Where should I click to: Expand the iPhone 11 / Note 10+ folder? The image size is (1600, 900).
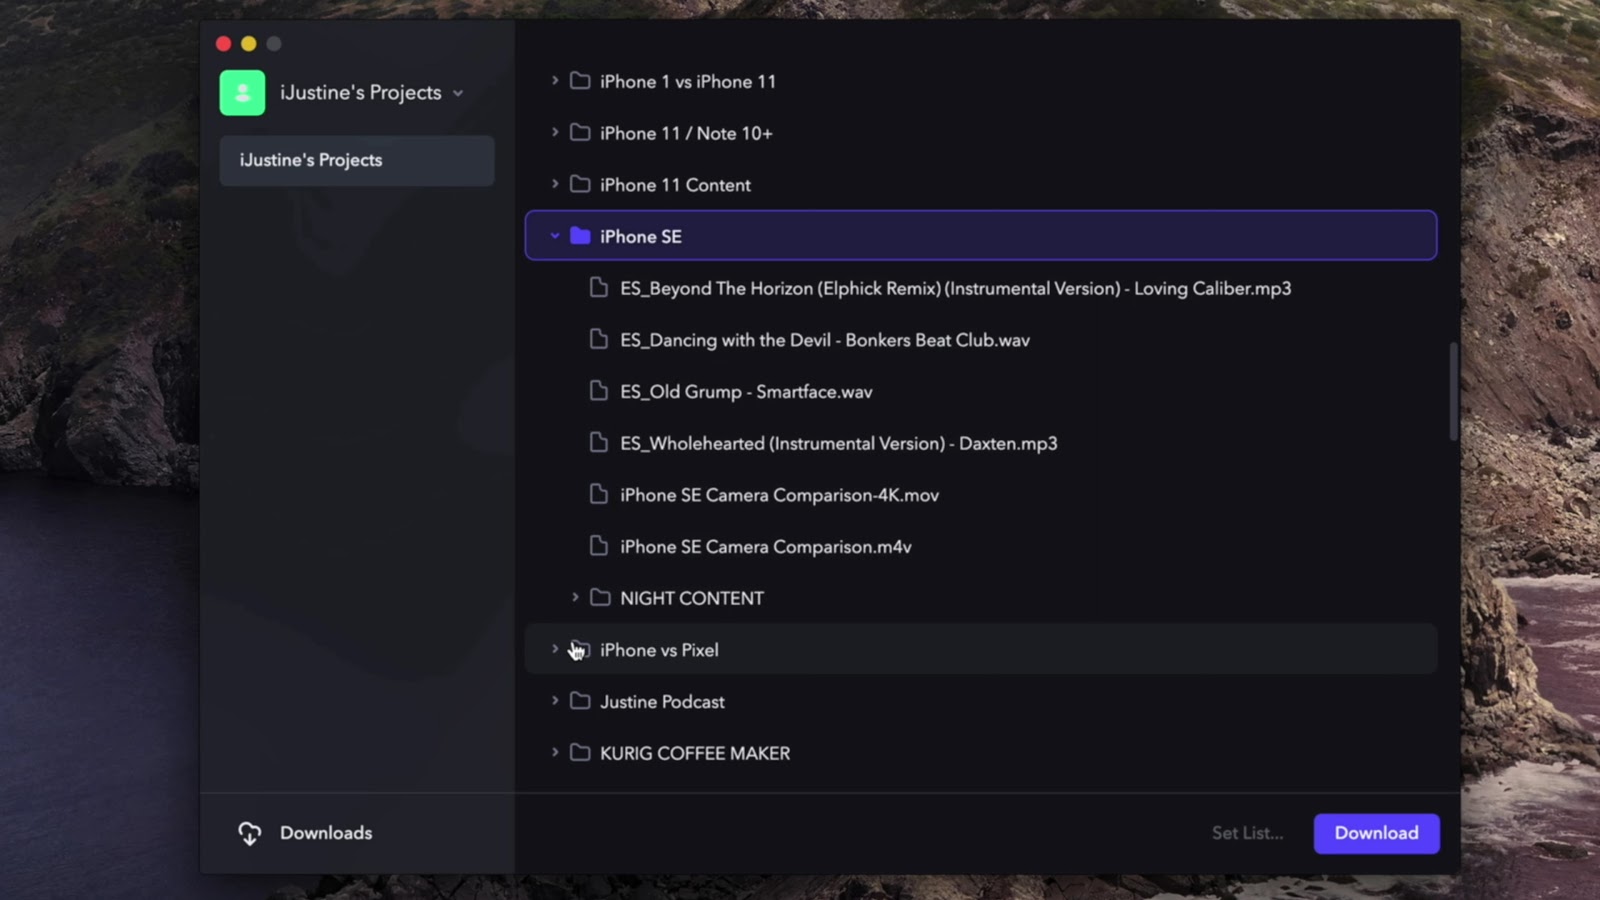(555, 132)
